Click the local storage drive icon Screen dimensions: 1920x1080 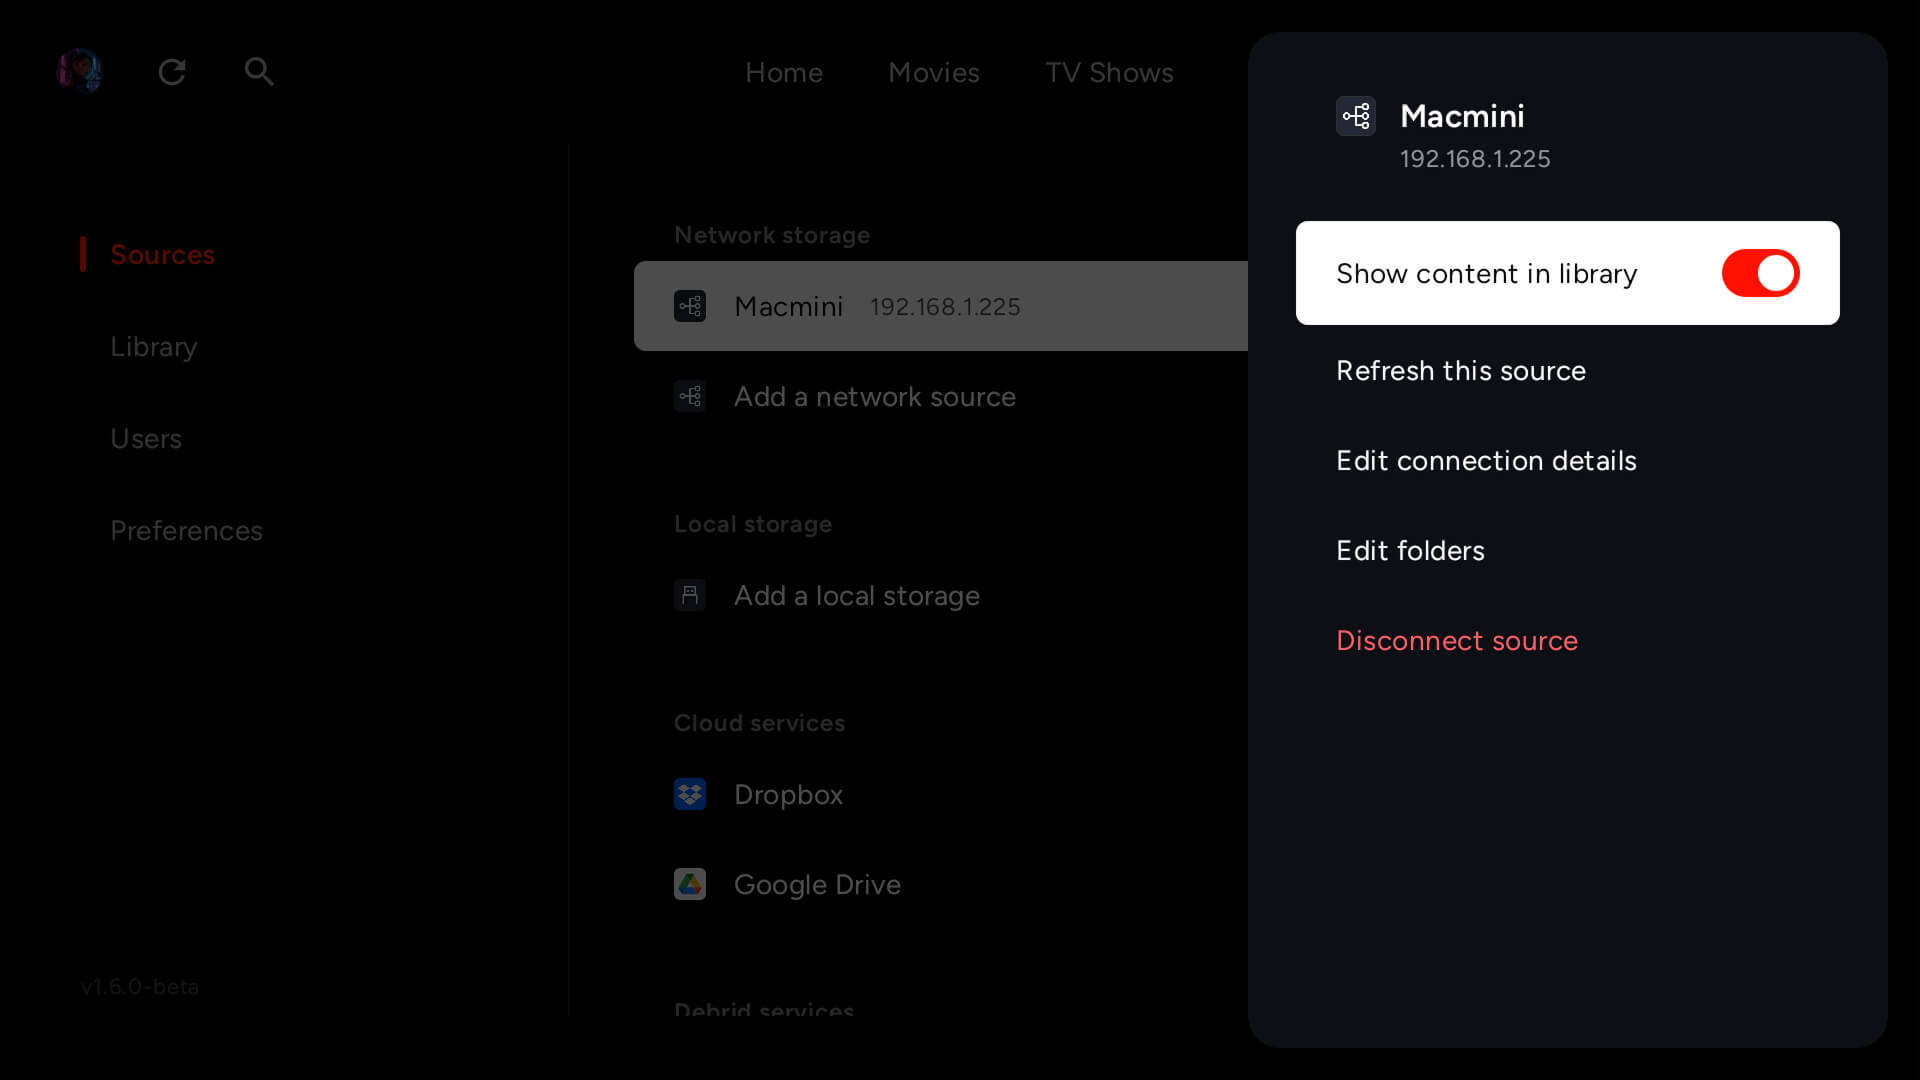coord(690,595)
